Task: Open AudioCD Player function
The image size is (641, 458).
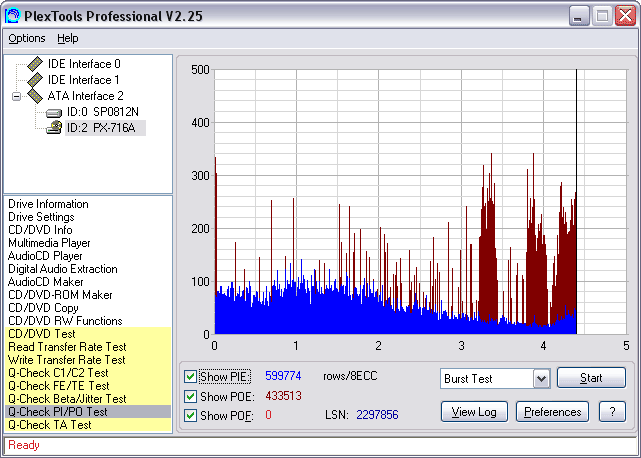Action: coord(45,256)
